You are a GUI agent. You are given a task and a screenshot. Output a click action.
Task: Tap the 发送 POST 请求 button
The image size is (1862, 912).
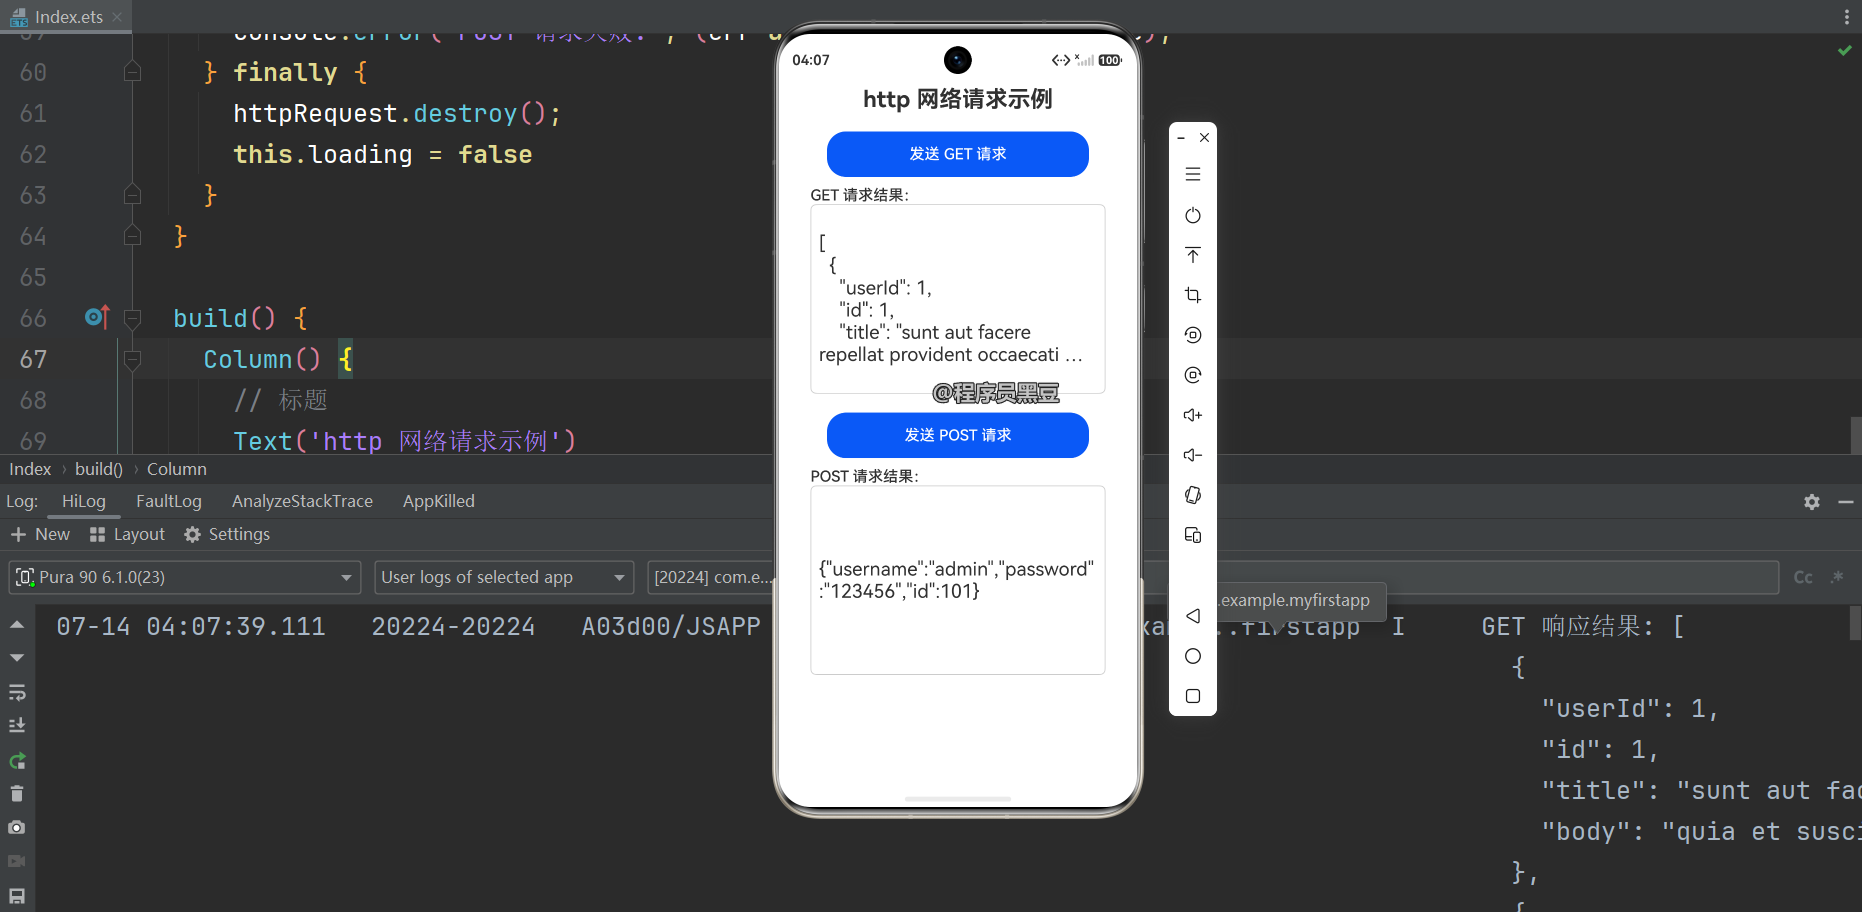coord(958,435)
